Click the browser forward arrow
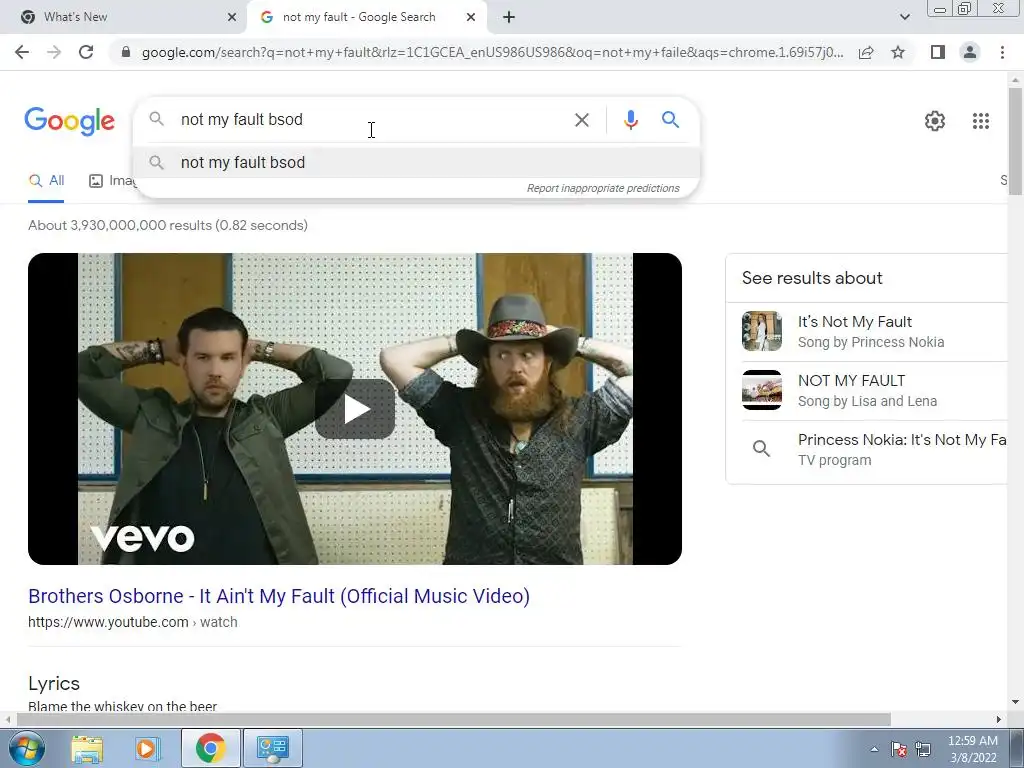 pos(54,52)
